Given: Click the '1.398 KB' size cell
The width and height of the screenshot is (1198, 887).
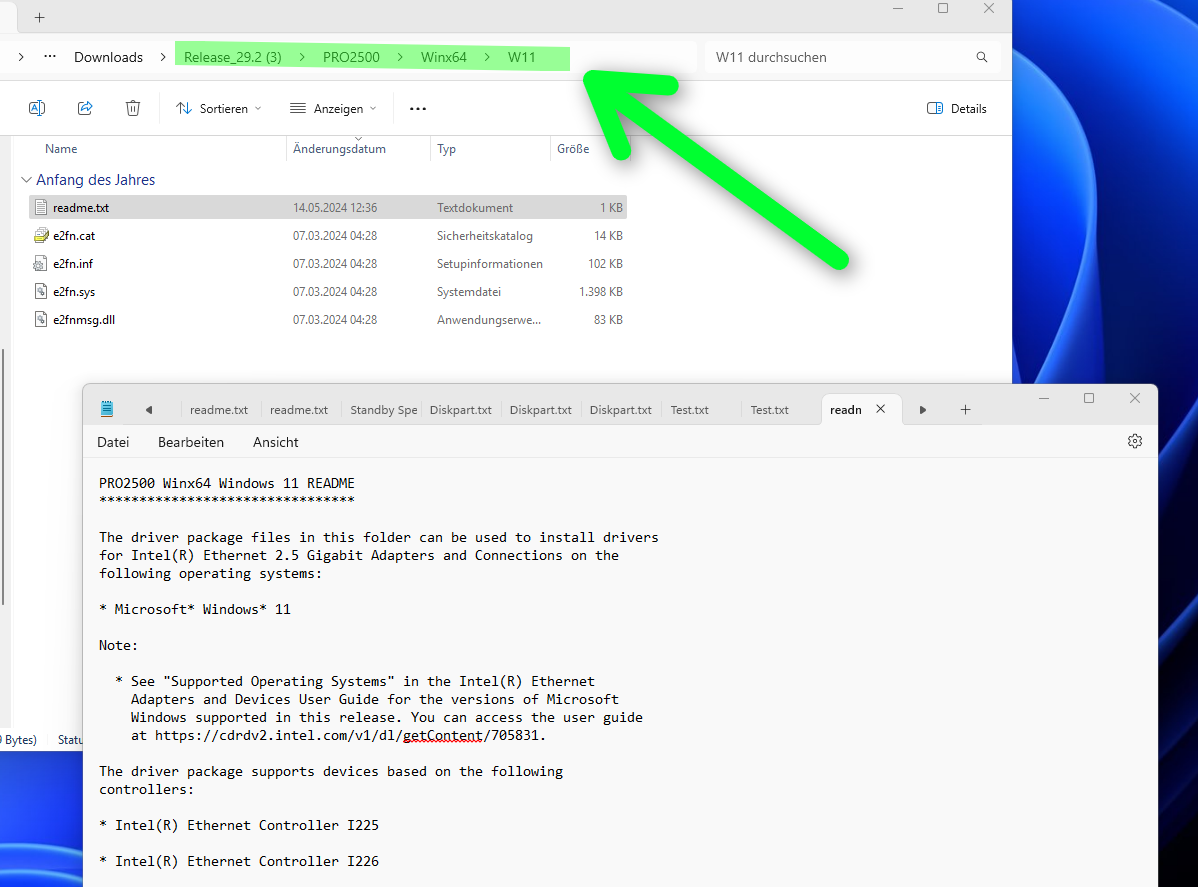Looking at the screenshot, I should [x=601, y=292].
